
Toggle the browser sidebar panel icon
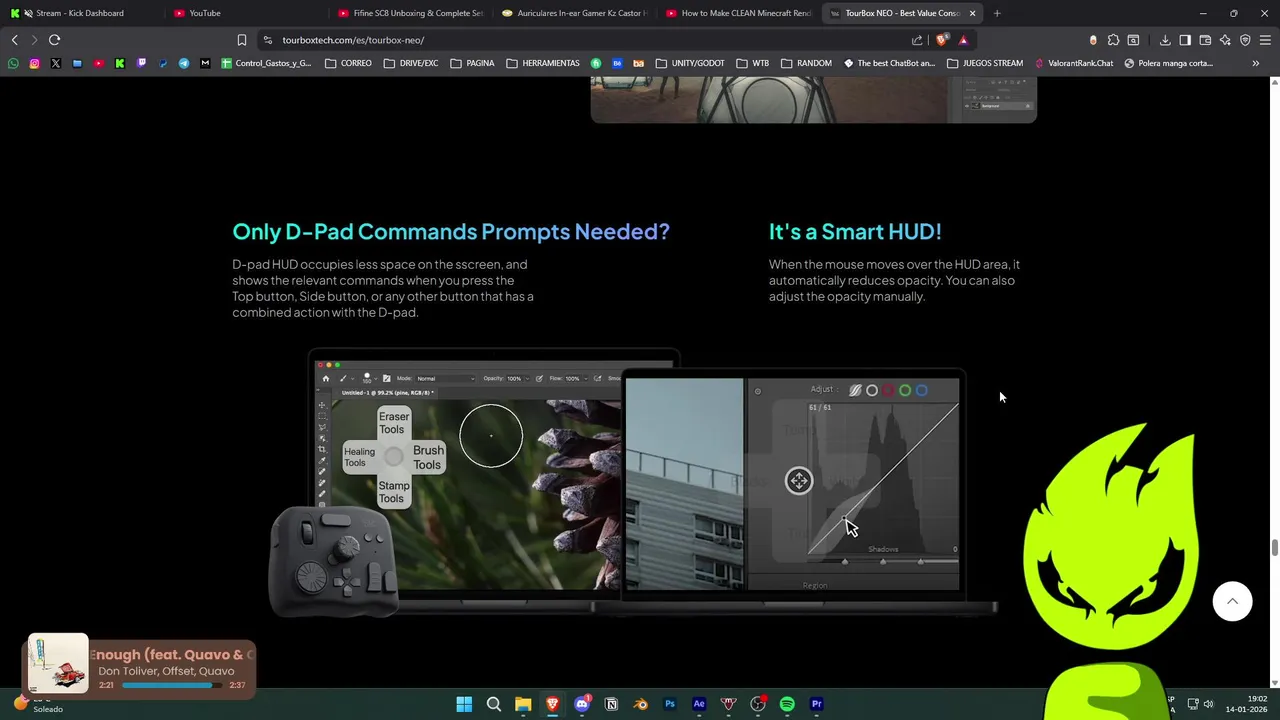[x=1185, y=40]
